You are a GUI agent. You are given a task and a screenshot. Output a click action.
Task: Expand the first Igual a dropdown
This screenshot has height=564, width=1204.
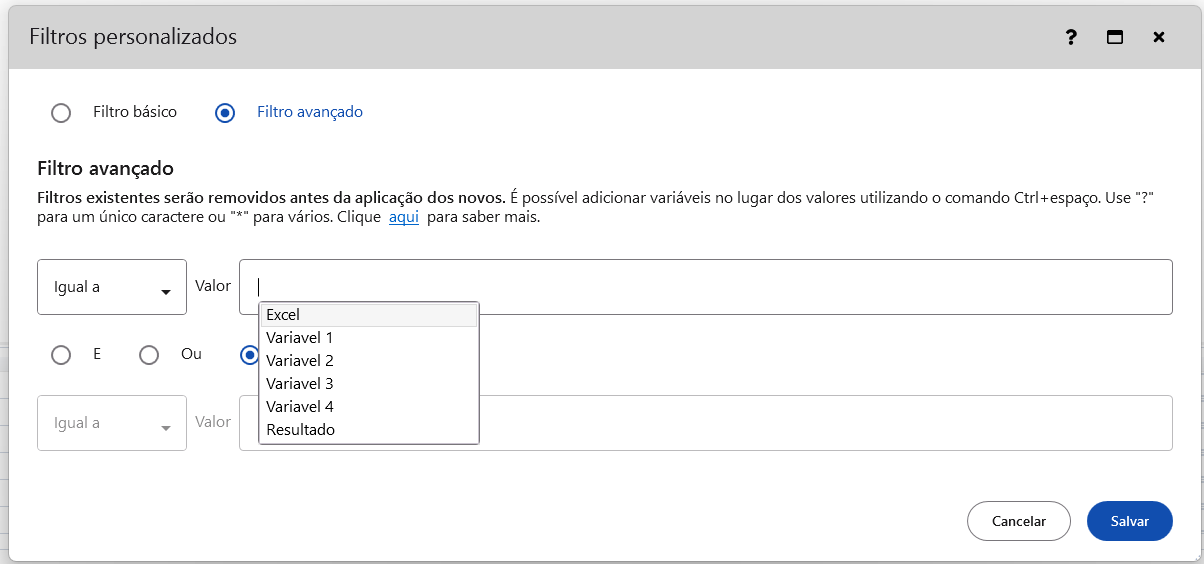[112, 287]
